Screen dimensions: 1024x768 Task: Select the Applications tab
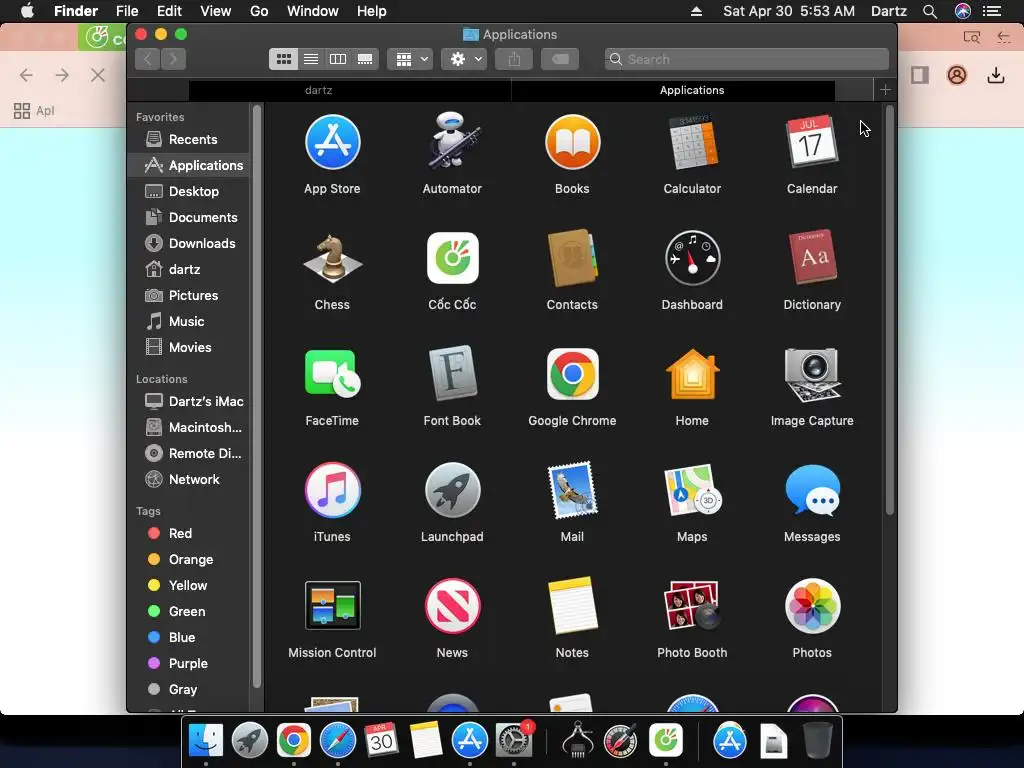pyautogui.click(x=692, y=90)
